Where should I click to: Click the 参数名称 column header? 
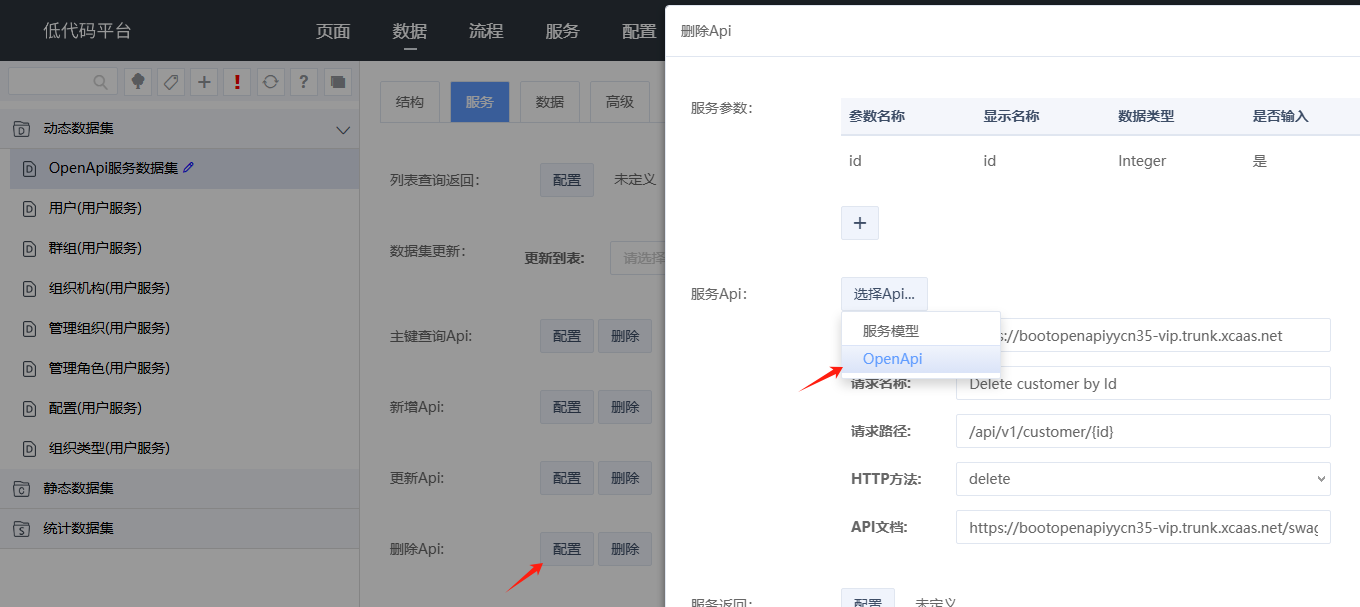click(877, 116)
